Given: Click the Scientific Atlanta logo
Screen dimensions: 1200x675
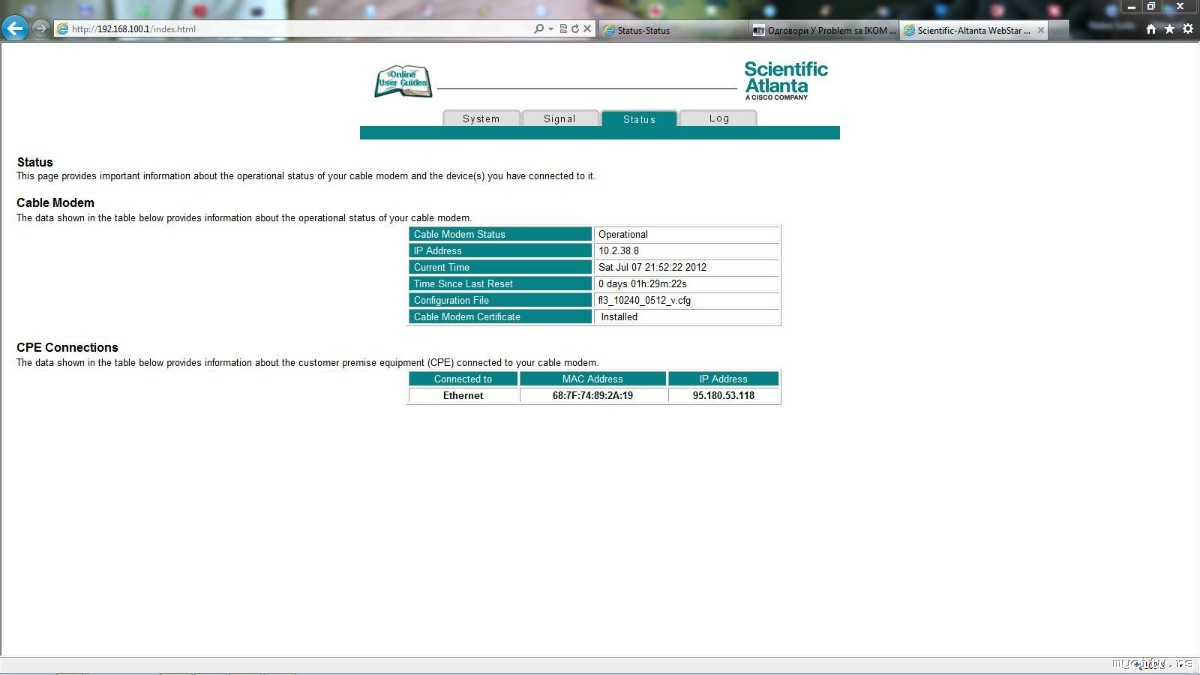Looking at the screenshot, I should (786, 80).
